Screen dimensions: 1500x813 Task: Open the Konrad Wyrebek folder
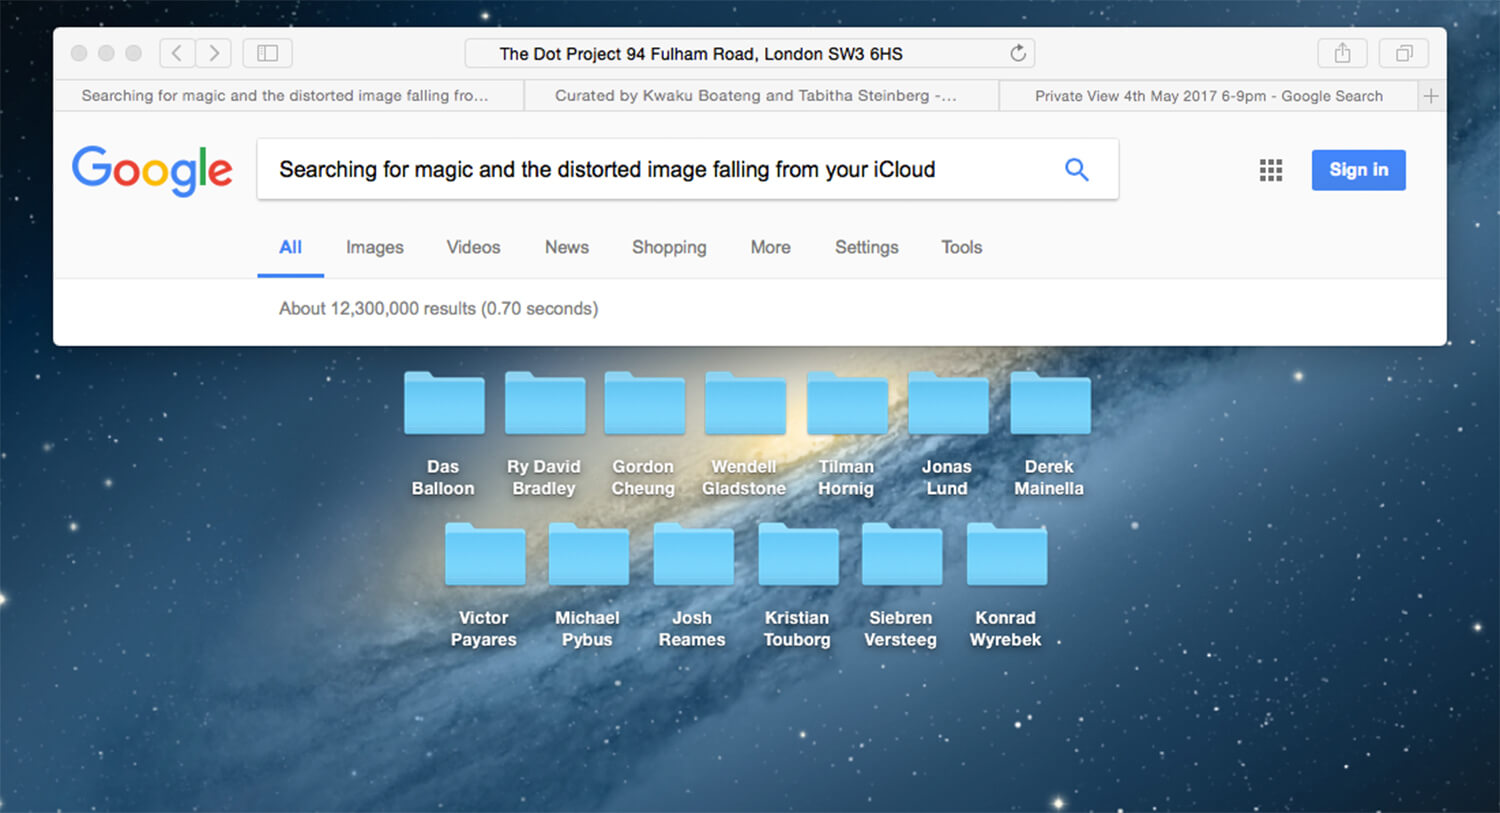point(1006,554)
